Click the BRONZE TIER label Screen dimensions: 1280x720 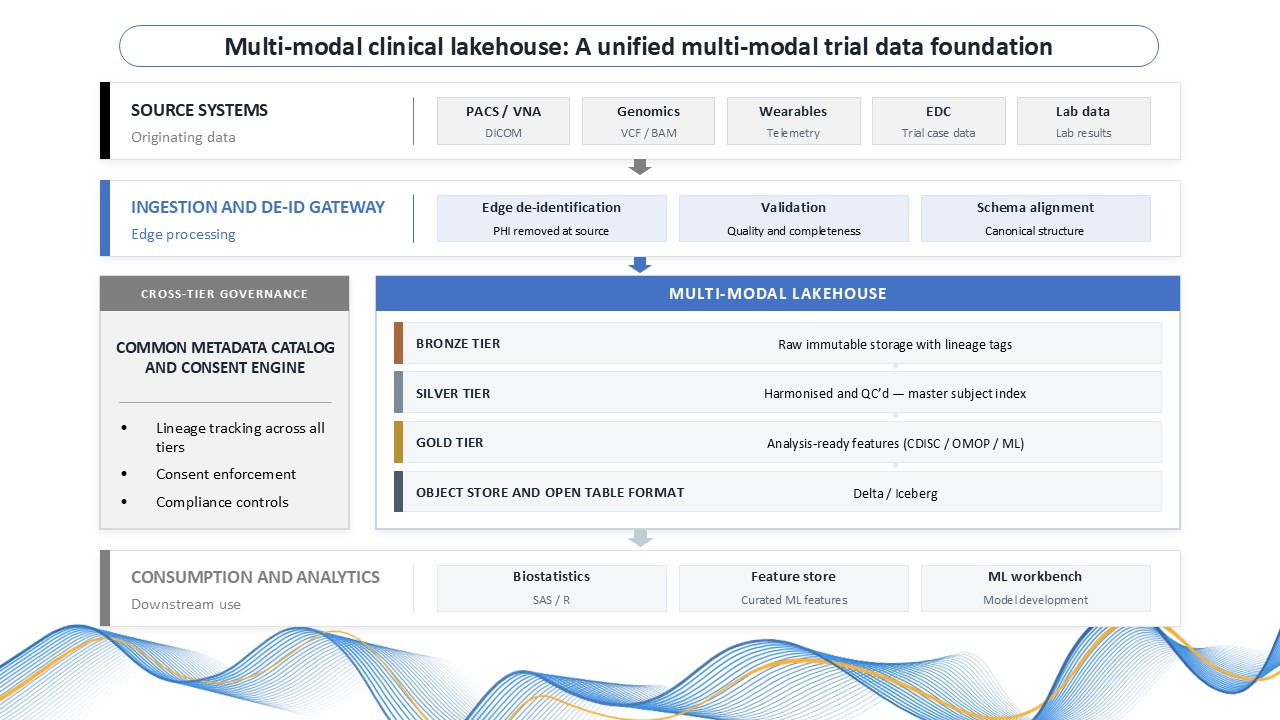(458, 343)
